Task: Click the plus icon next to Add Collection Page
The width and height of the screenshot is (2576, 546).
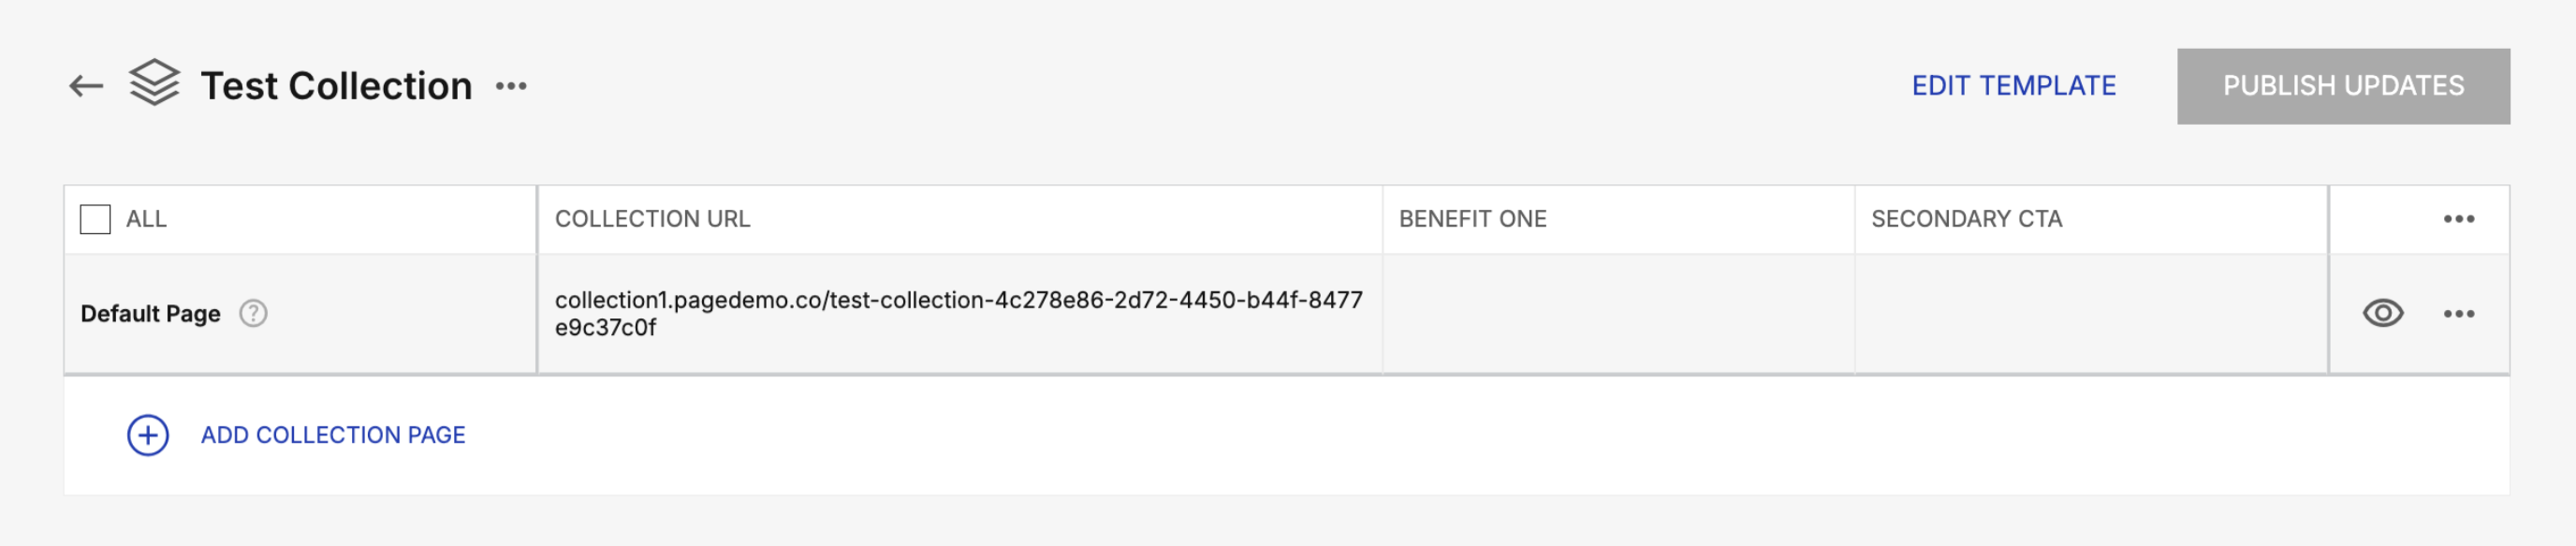Action: pos(150,435)
